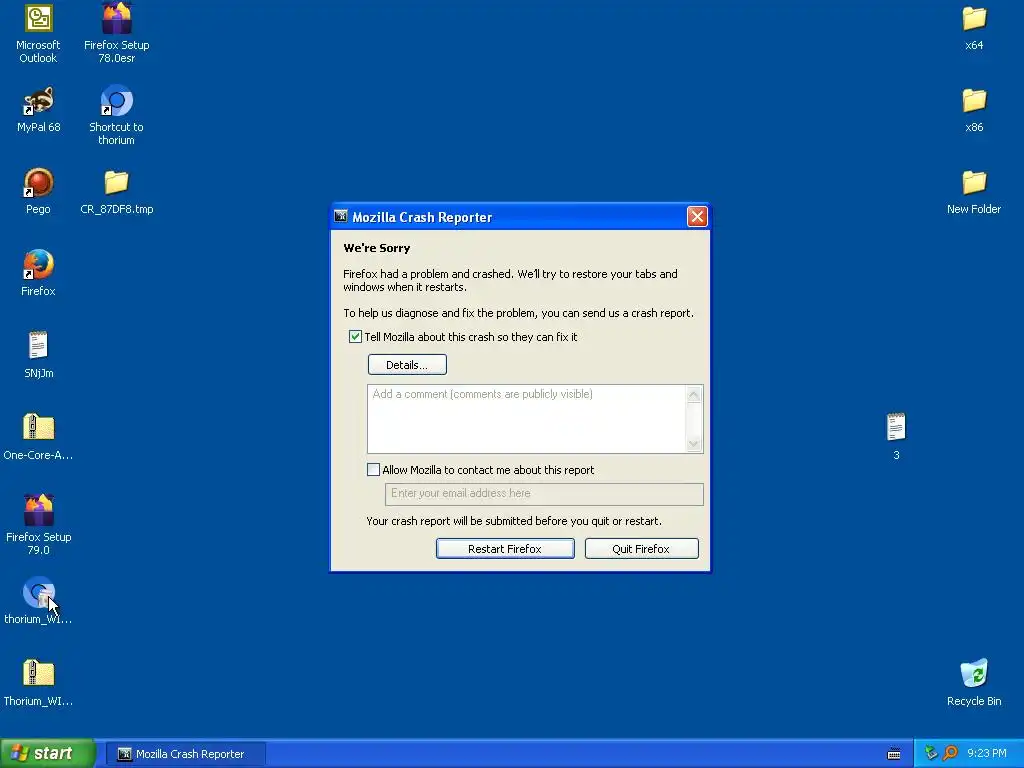Click the Crash Reporter title bar icon
Screen dimensions: 1024x768
341,217
